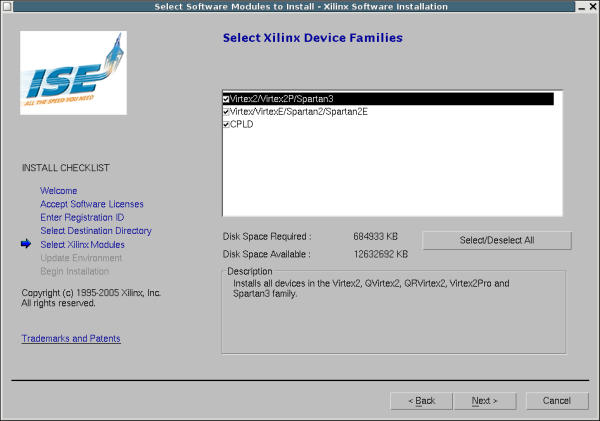The height and width of the screenshot is (421, 600).
Task: Click the Disk Space Available value 12632692 KB
Action: [x=381, y=254]
